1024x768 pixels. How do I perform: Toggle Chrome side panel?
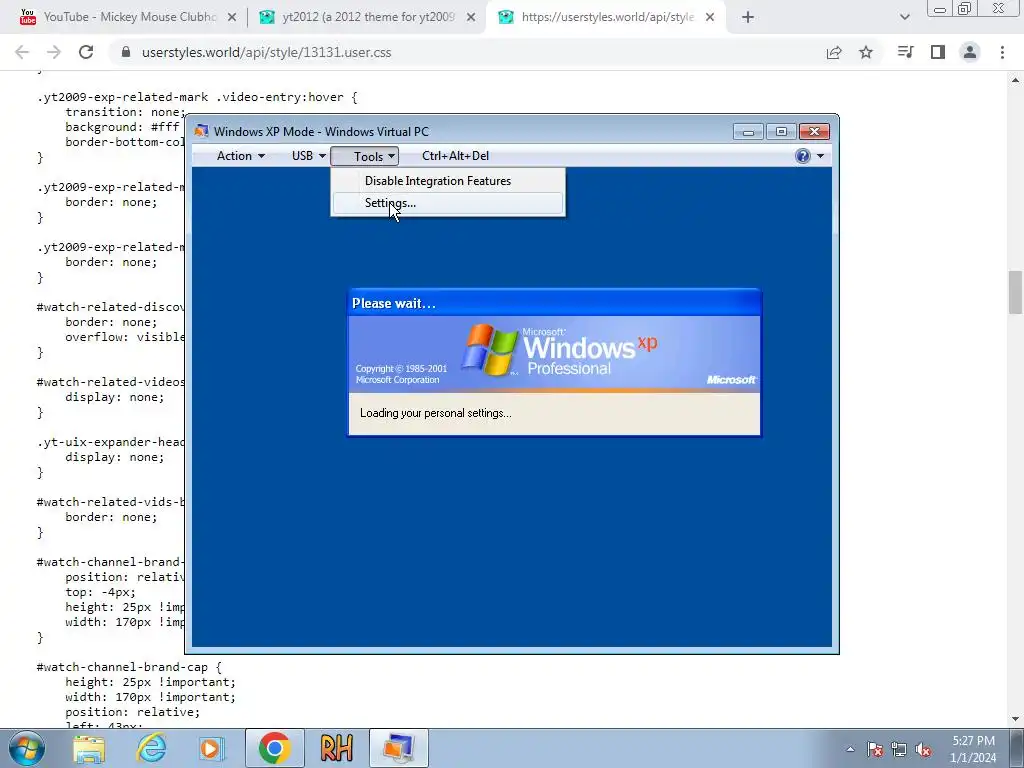(x=938, y=52)
